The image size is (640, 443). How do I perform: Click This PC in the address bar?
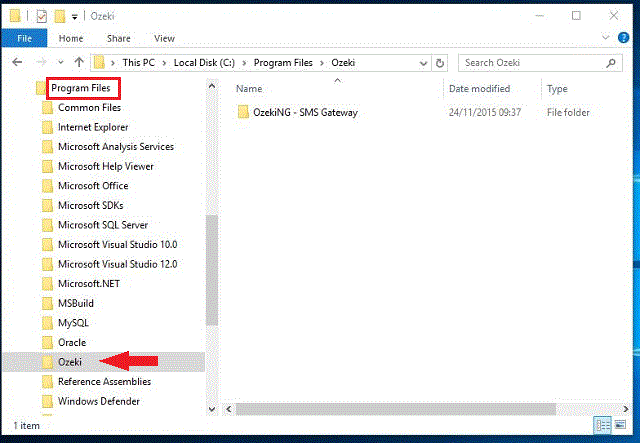pyautogui.click(x=138, y=62)
